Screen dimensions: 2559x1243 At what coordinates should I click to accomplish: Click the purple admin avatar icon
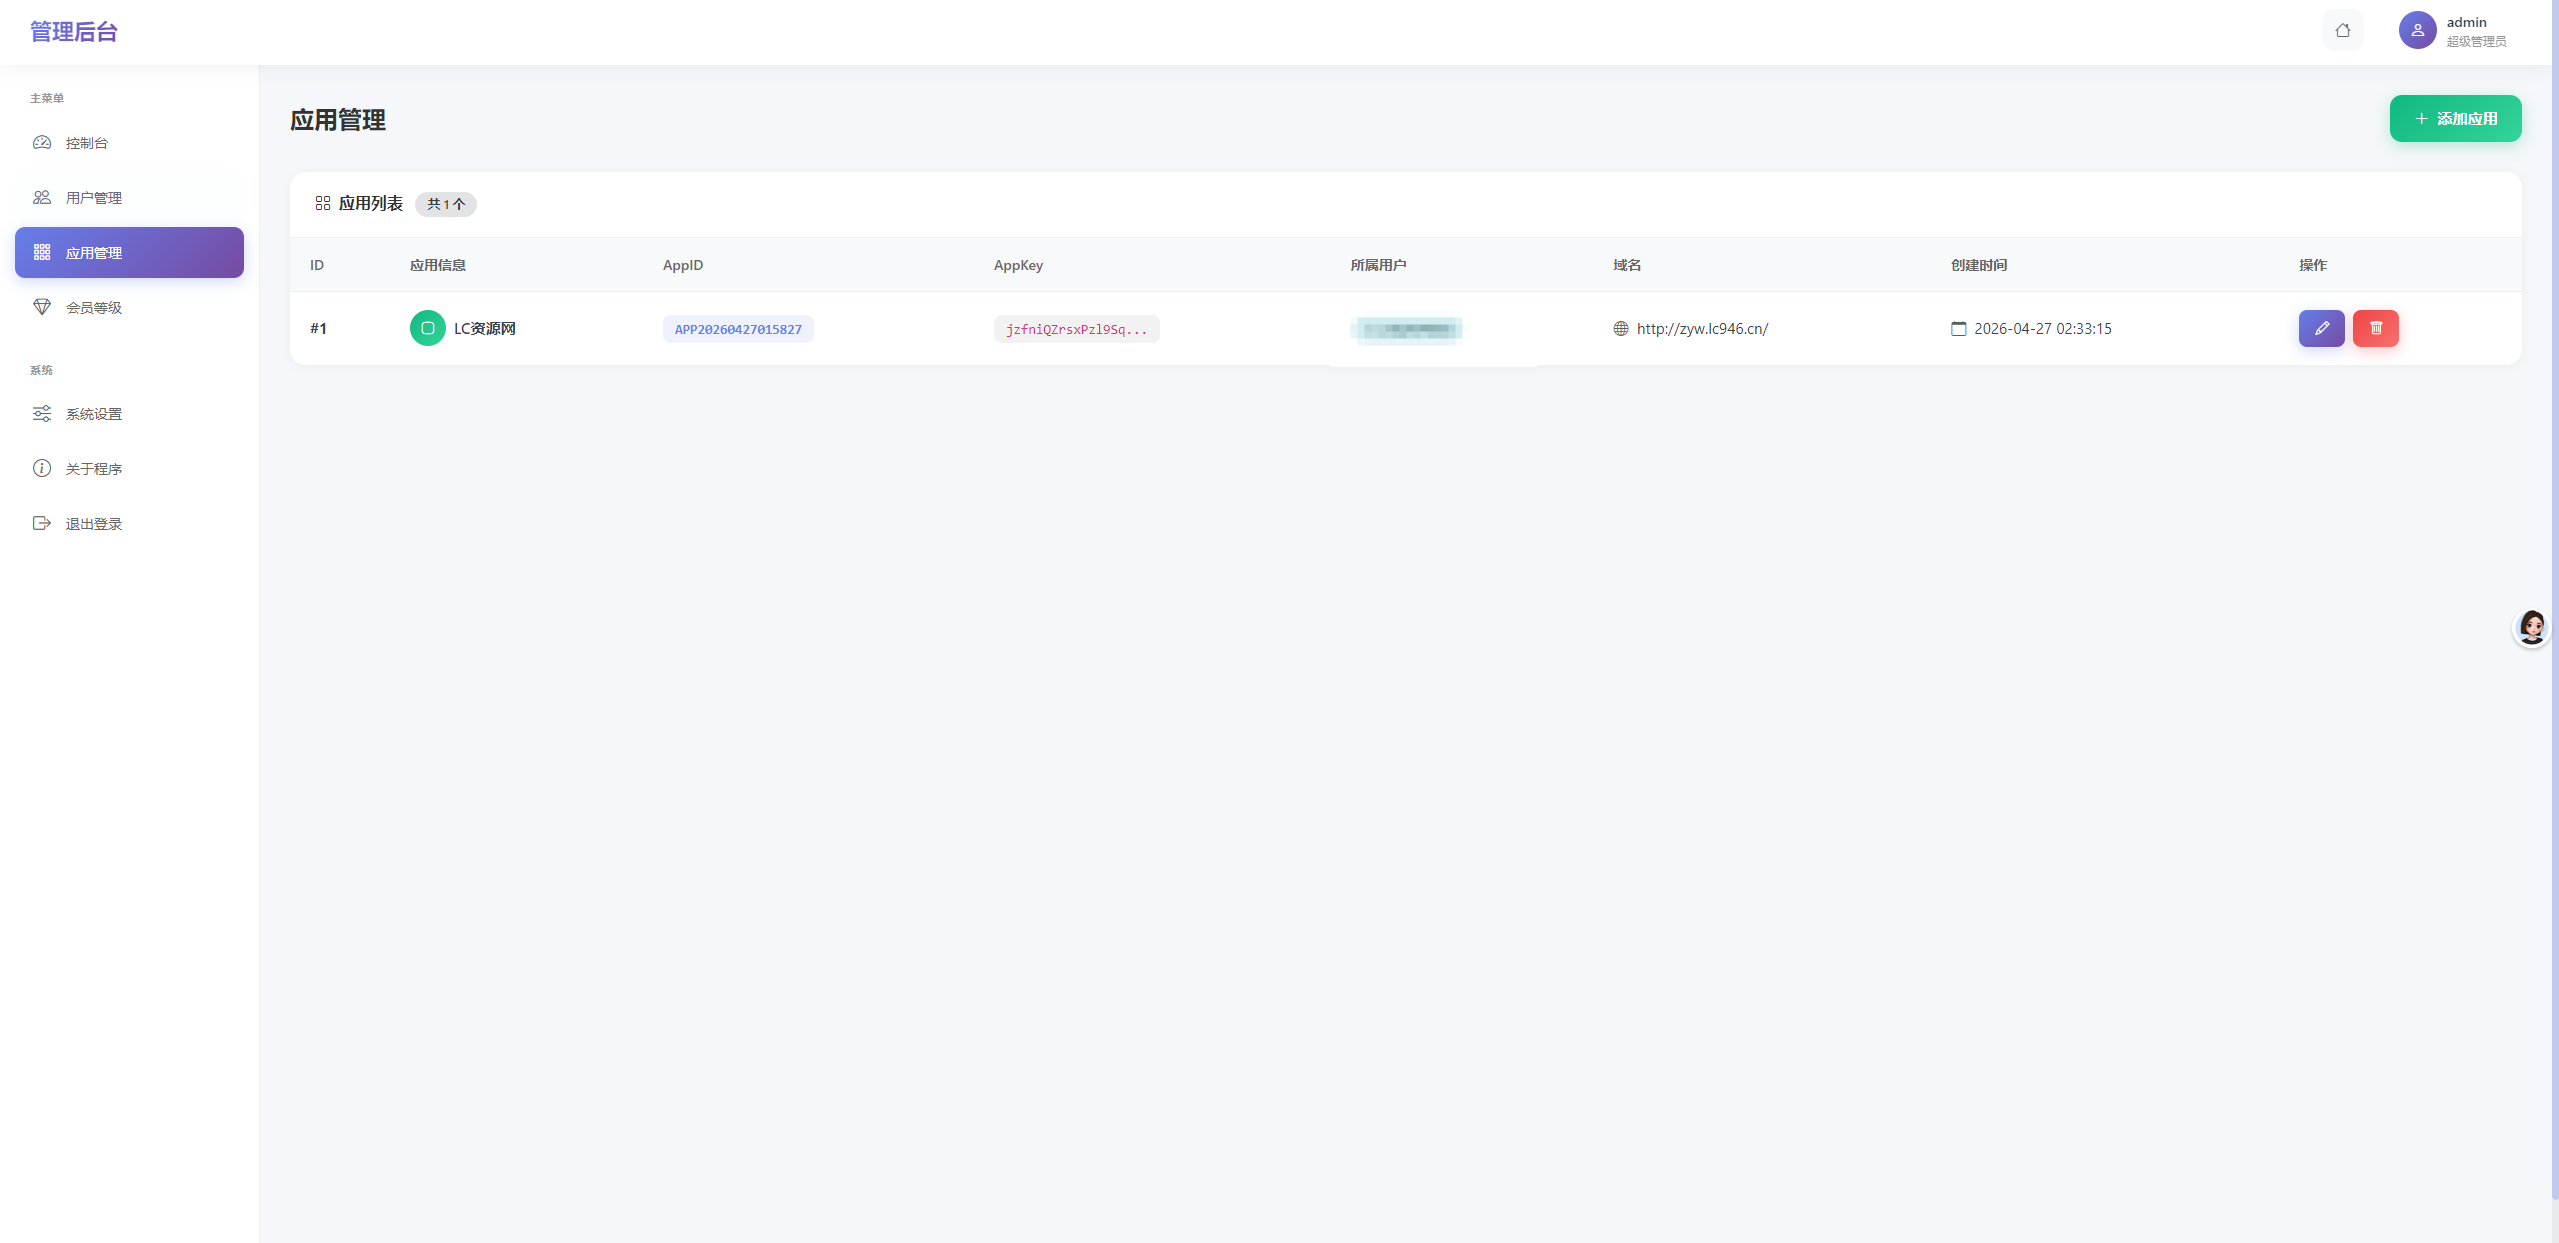(x=2417, y=30)
